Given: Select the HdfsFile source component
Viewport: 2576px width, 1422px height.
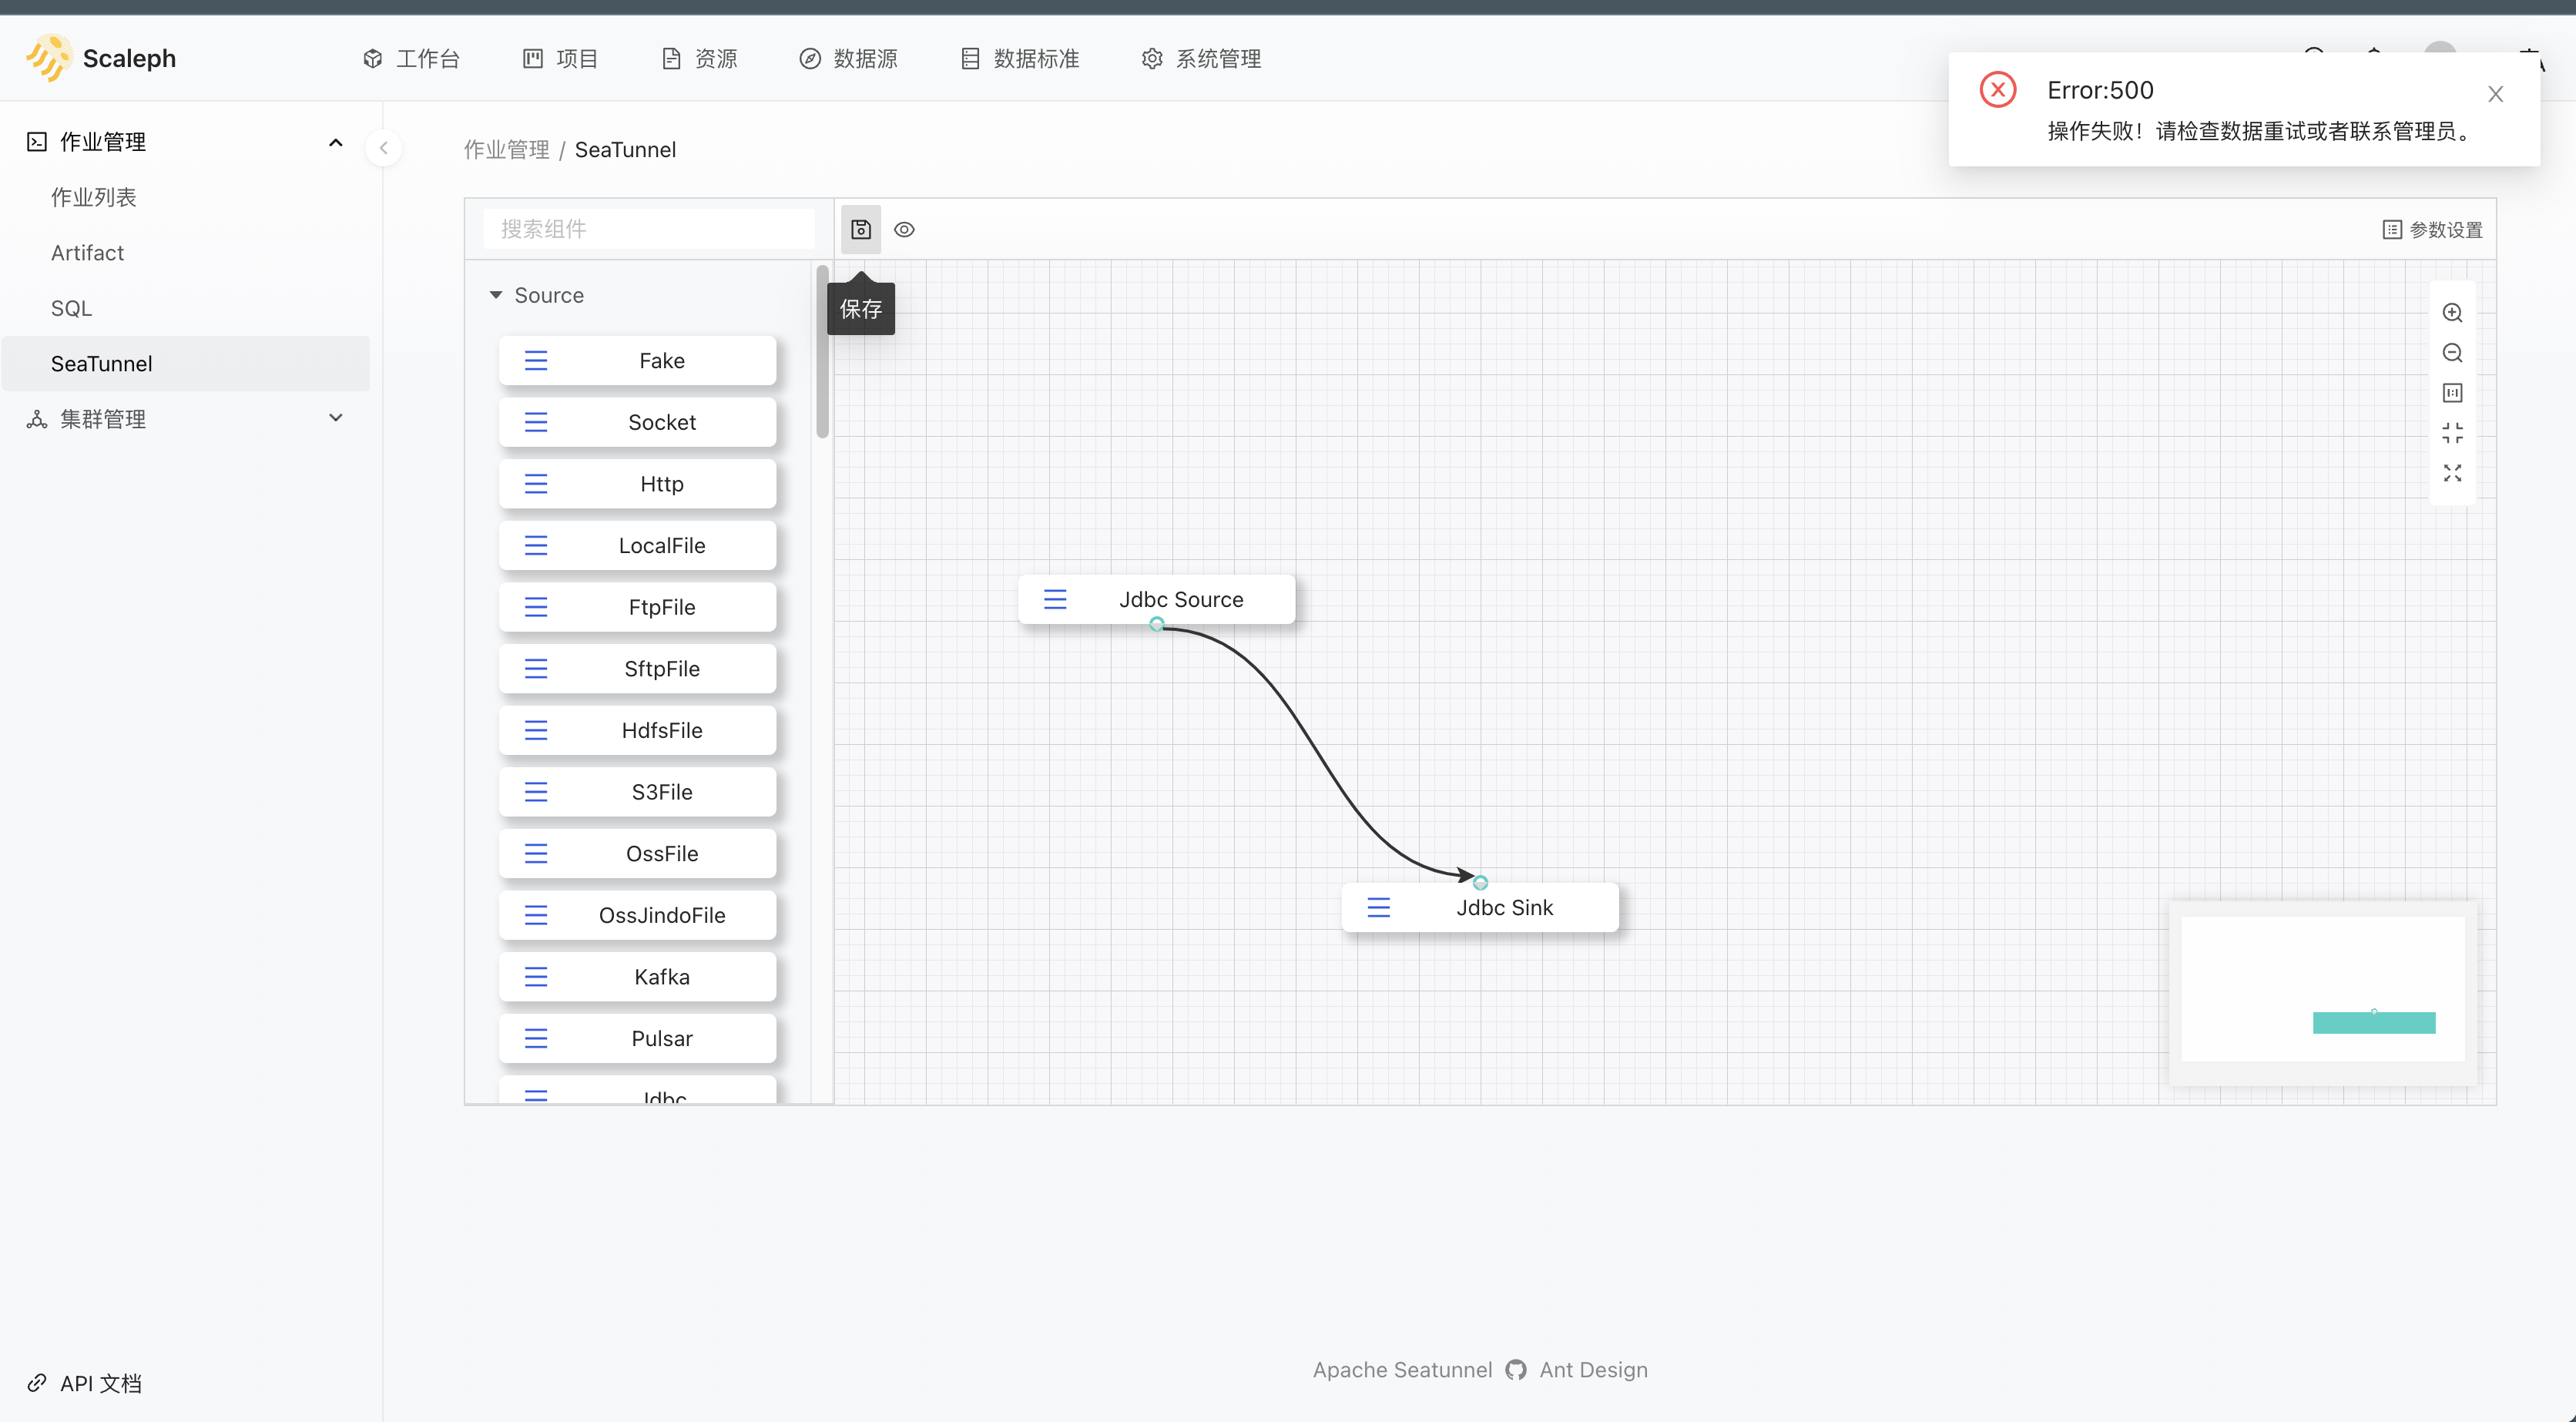Looking at the screenshot, I should click(x=637, y=730).
